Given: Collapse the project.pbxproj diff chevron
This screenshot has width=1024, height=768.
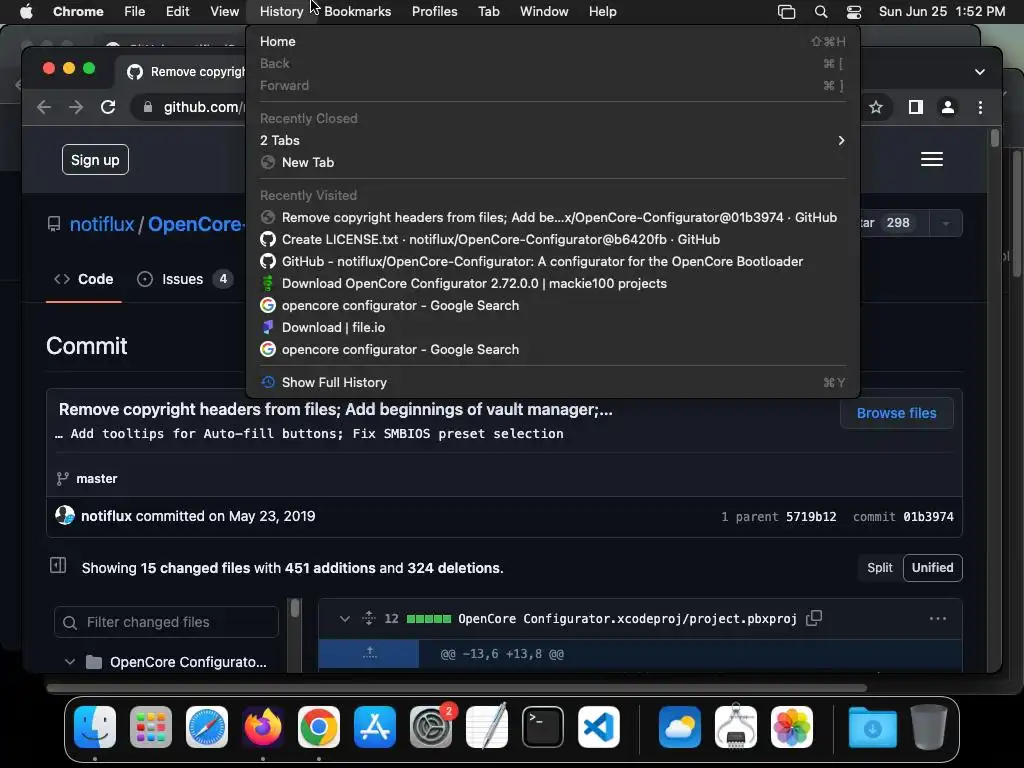Looking at the screenshot, I should pyautogui.click(x=344, y=618).
